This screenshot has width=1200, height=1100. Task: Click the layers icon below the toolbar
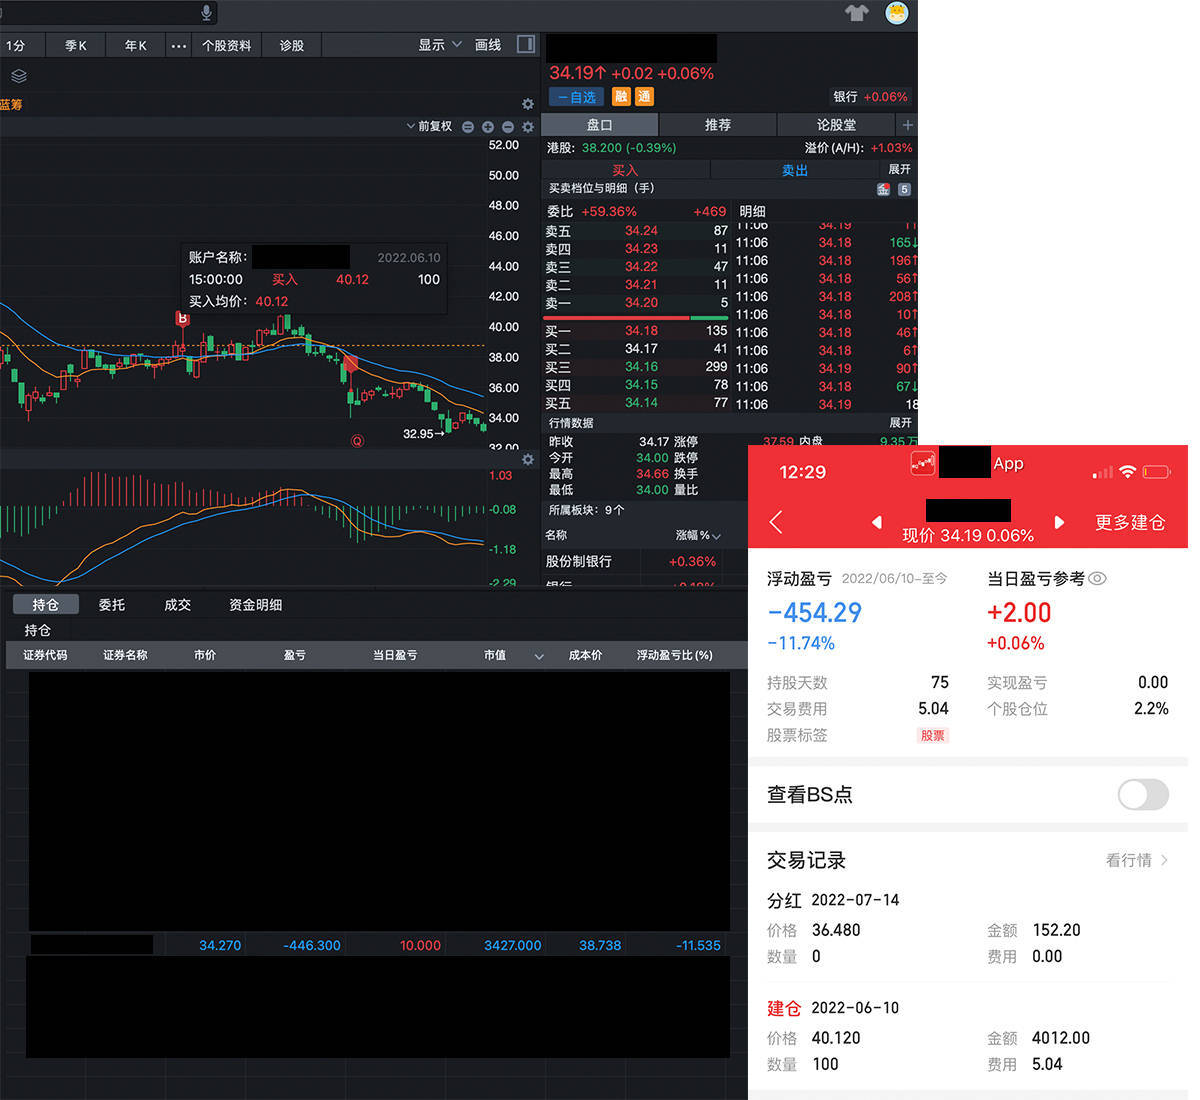click(18, 76)
